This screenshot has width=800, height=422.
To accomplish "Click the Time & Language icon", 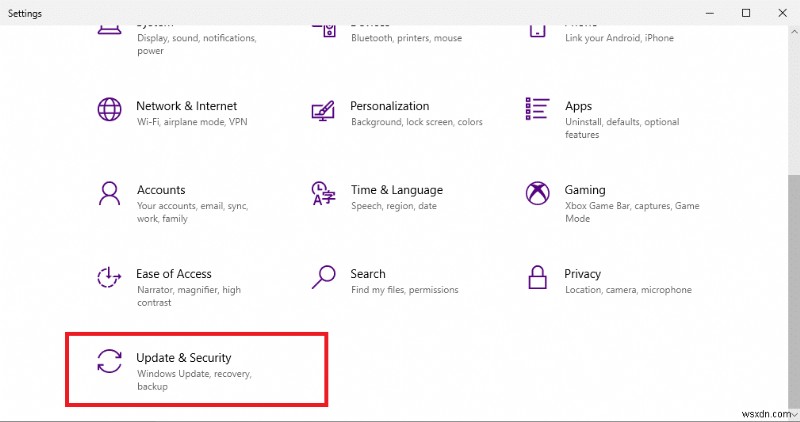I will pos(323,193).
